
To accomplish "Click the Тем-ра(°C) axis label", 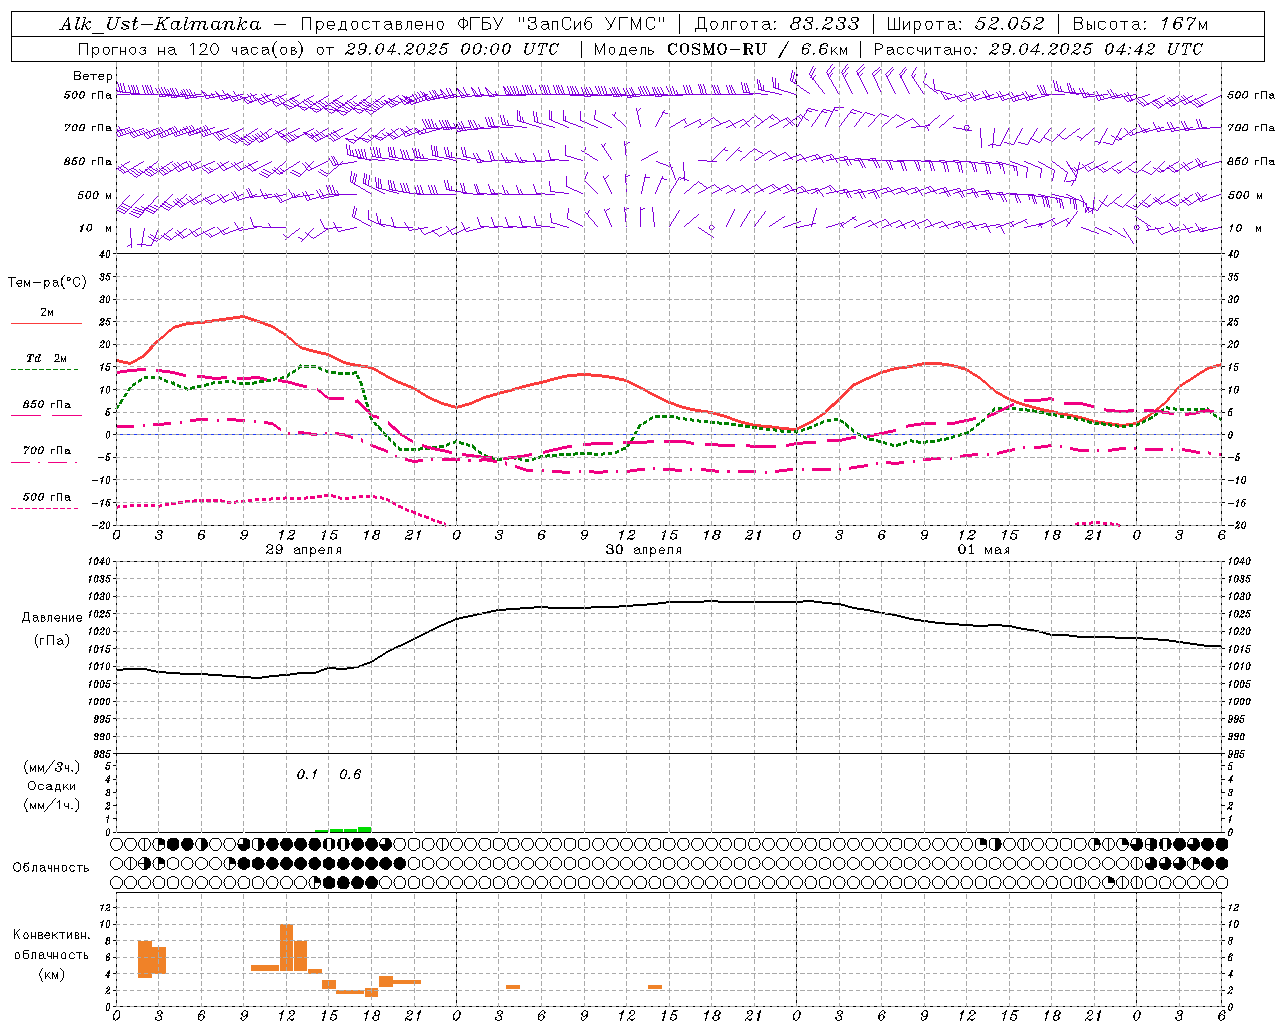I will [x=47, y=283].
